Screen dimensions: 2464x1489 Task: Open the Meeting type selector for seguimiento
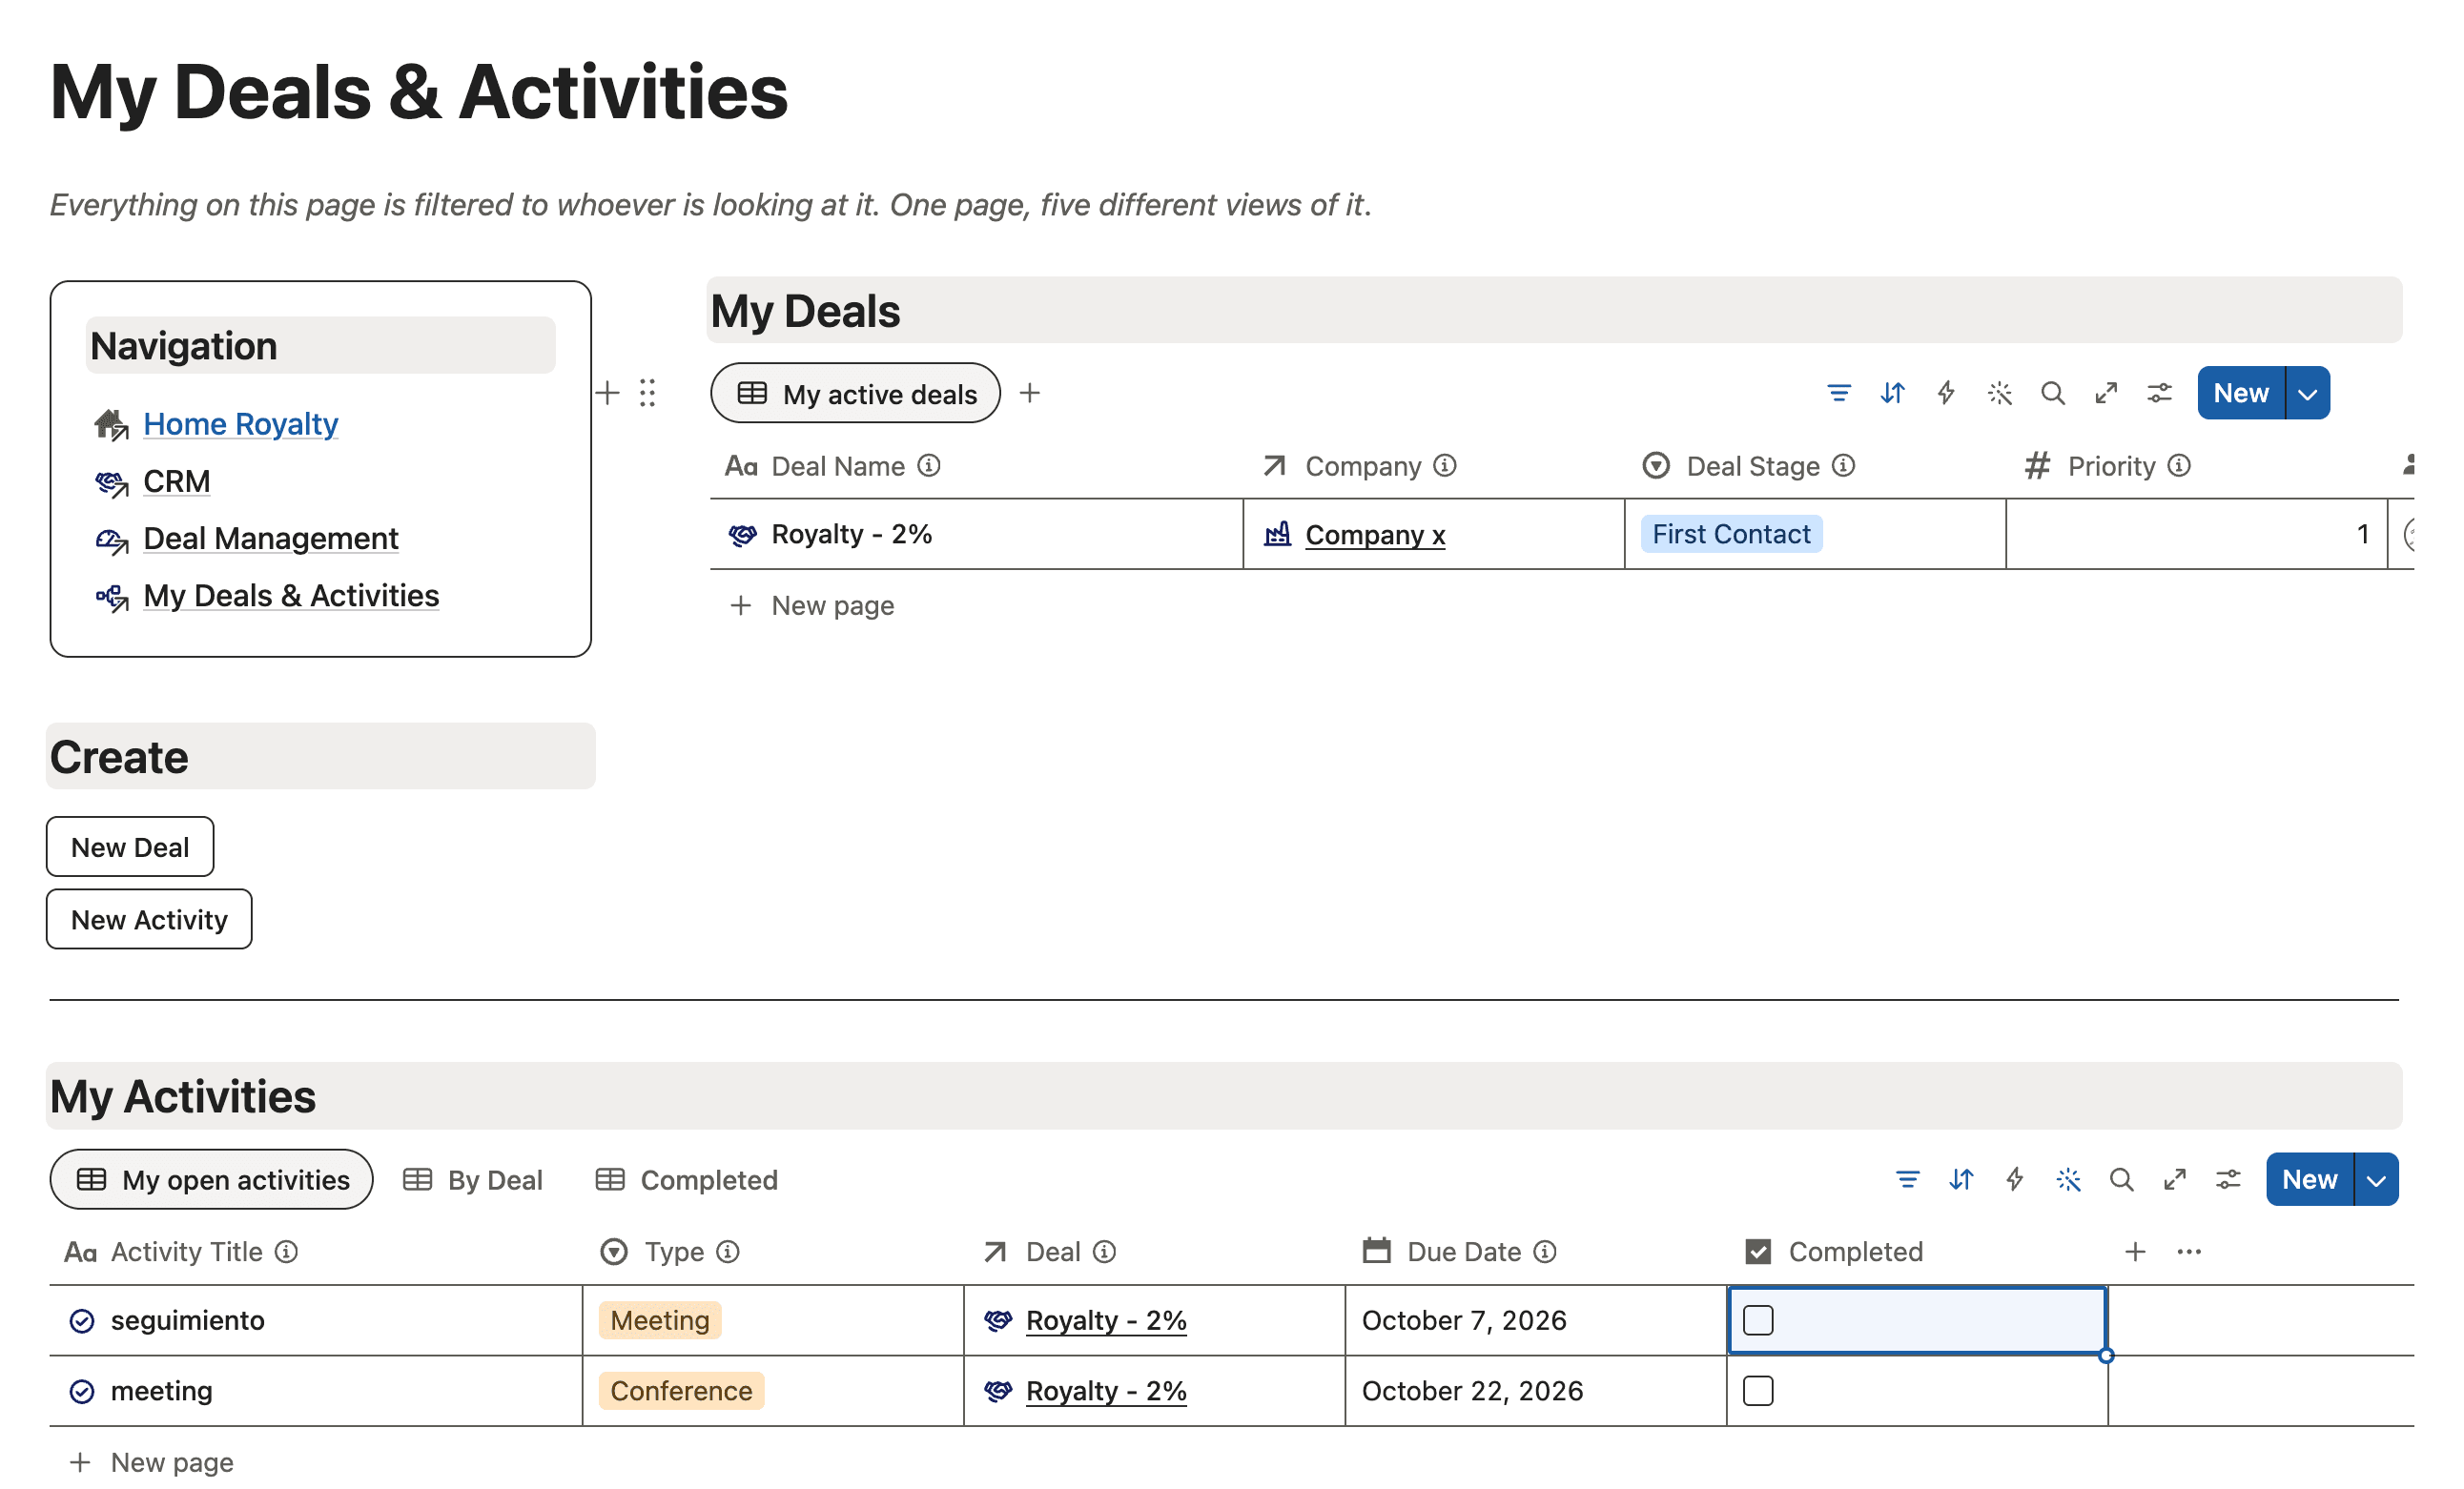tap(660, 1320)
